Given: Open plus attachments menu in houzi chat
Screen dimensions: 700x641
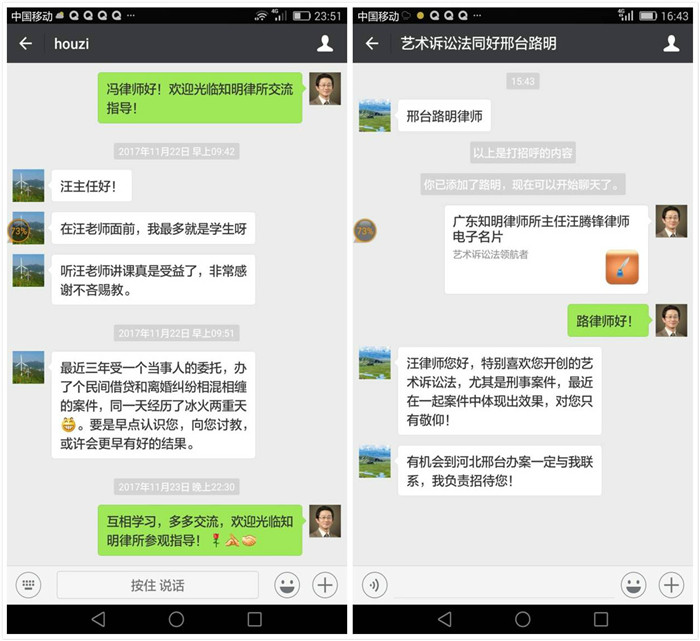Looking at the screenshot, I should (325, 584).
